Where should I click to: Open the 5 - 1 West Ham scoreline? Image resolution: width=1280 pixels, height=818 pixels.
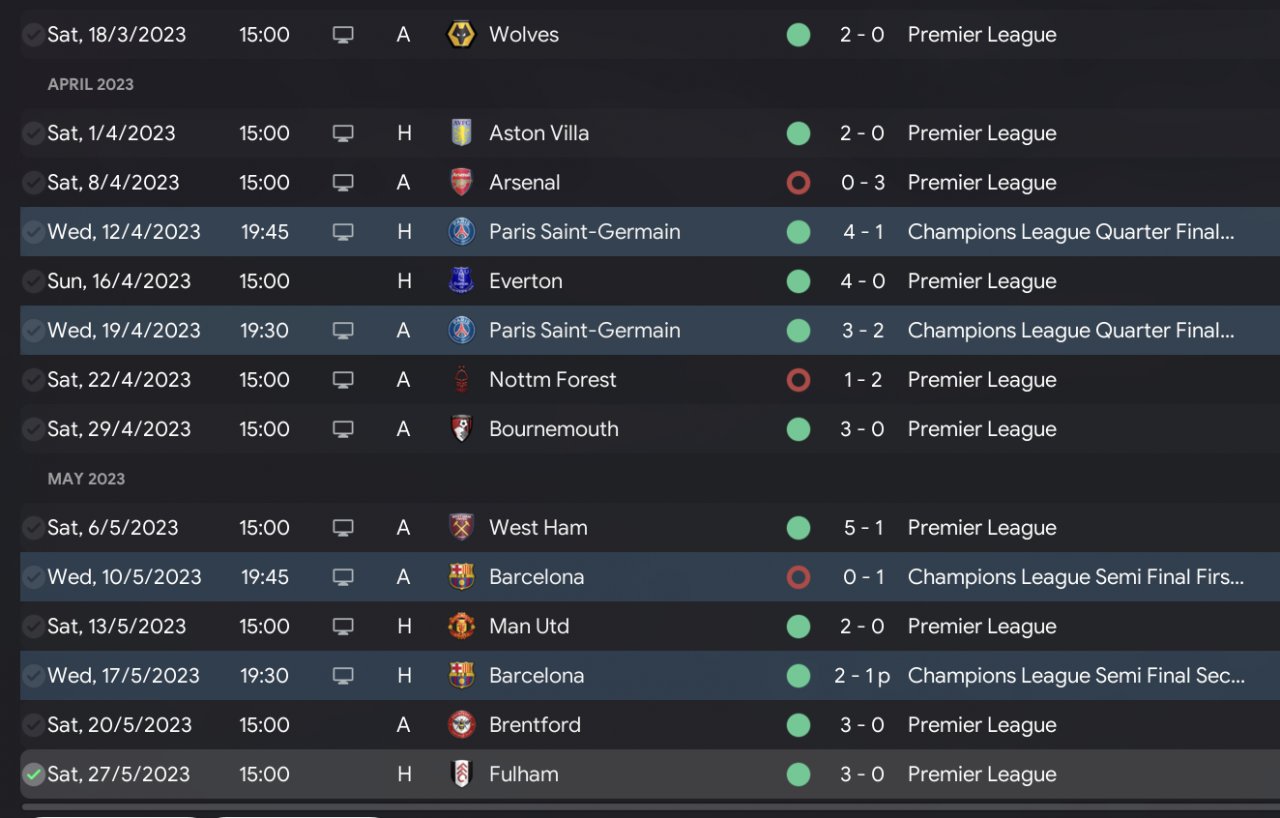[x=862, y=527]
